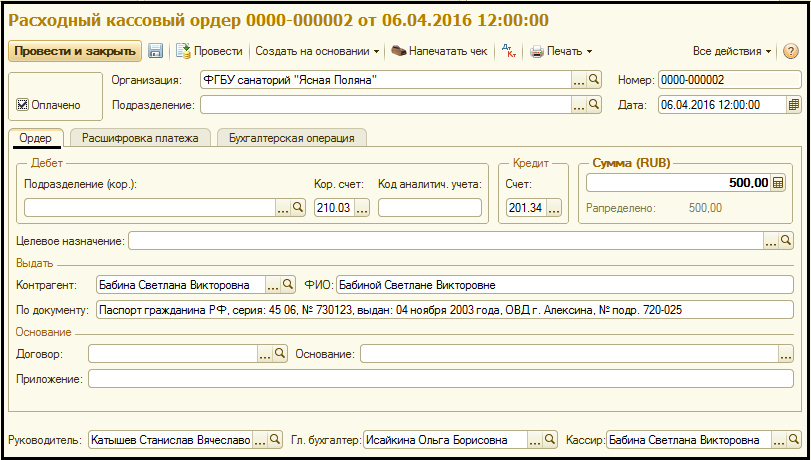Click the Сумма amount field 500,00
Screen dimensions: 811x460
pyautogui.click(x=678, y=183)
